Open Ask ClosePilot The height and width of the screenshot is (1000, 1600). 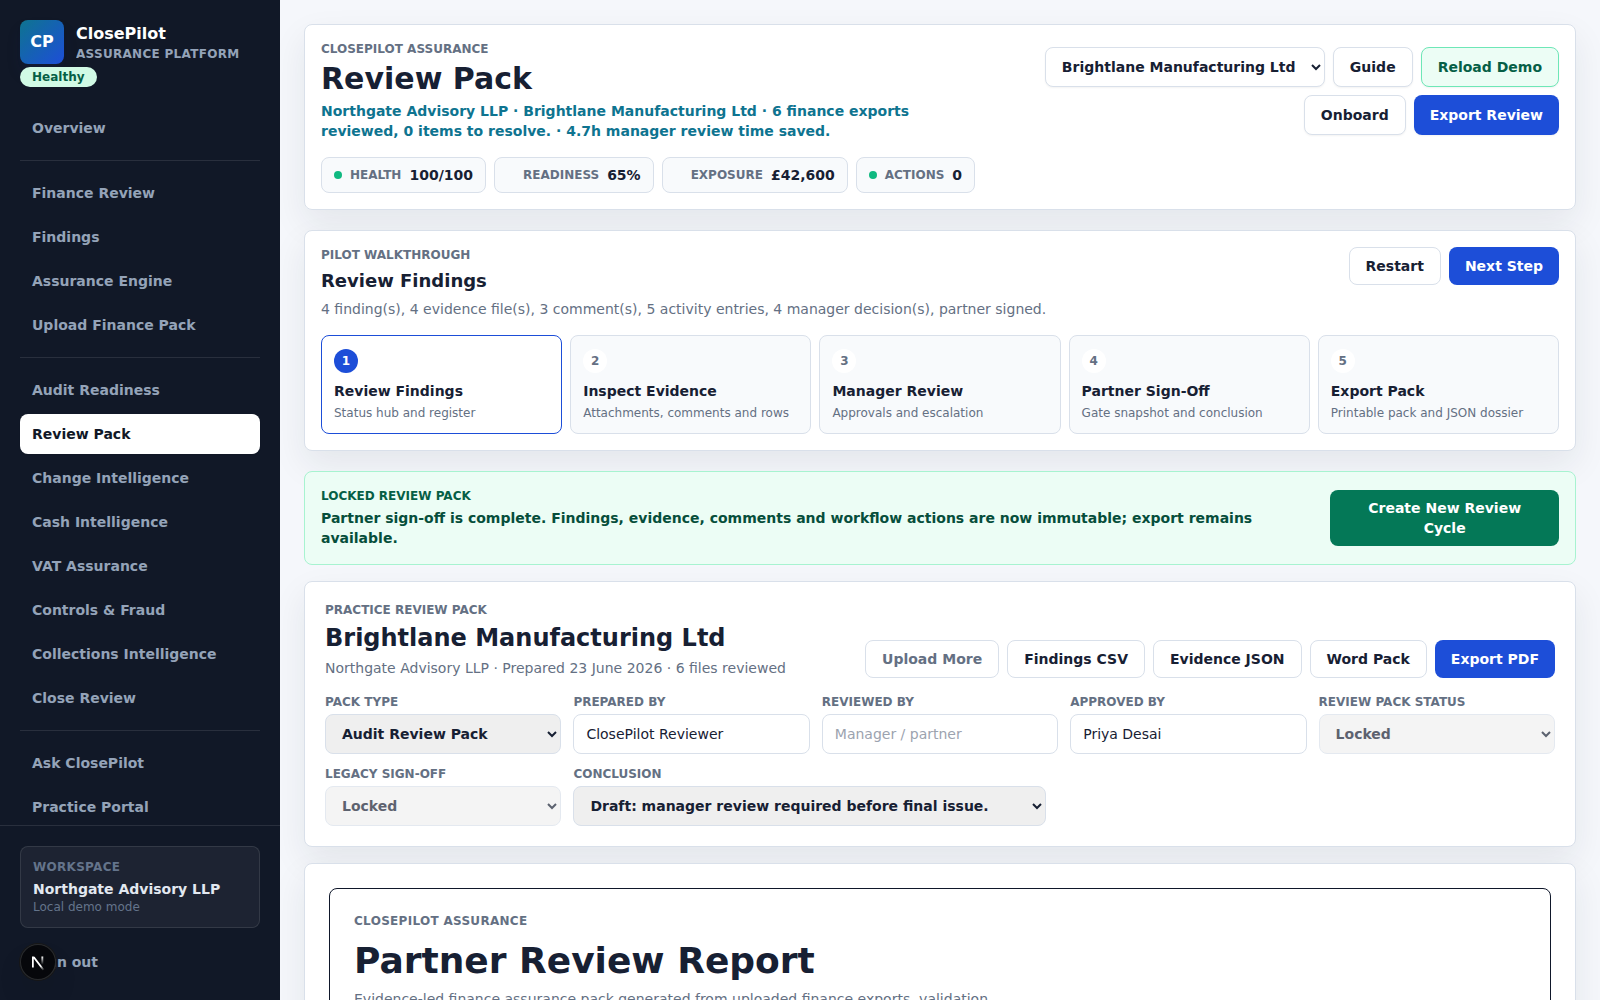(140, 763)
